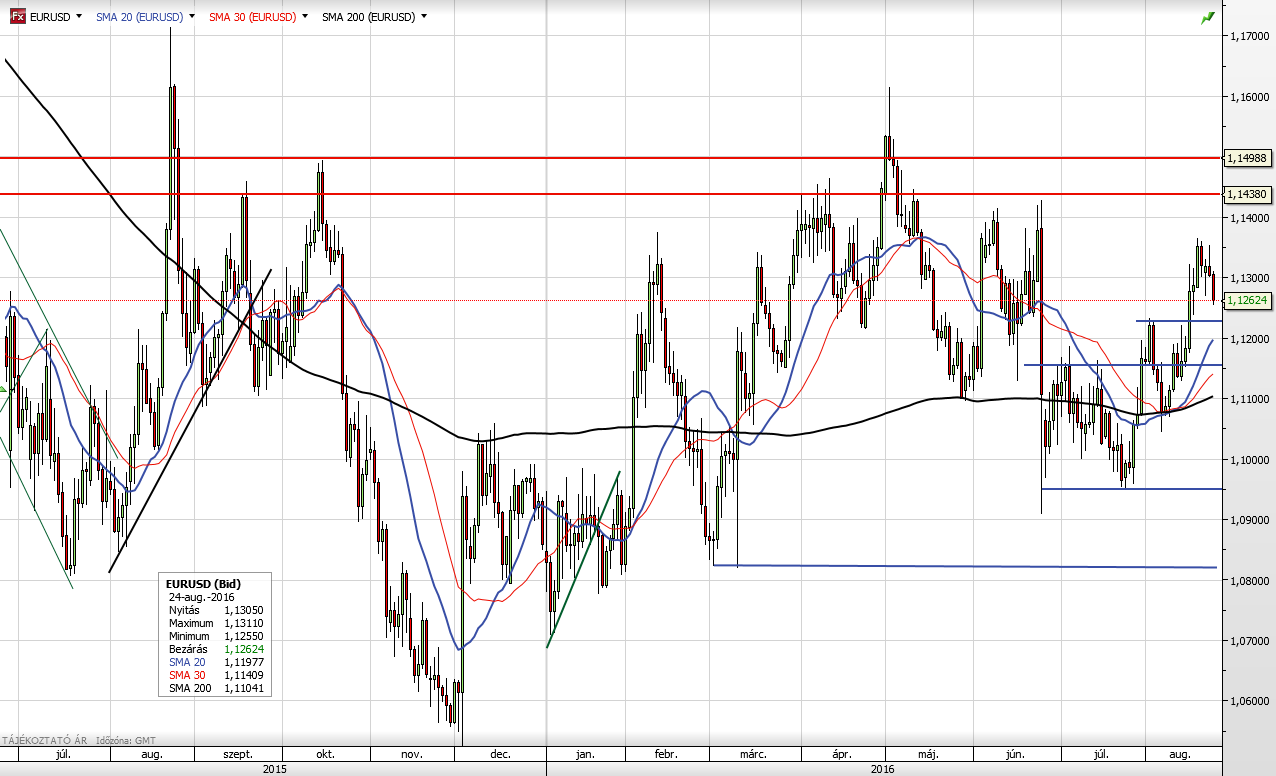The height and width of the screenshot is (776, 1276).
Task: Select the 1,14380 resistance line price tag
Action: tap(1246, 194)
